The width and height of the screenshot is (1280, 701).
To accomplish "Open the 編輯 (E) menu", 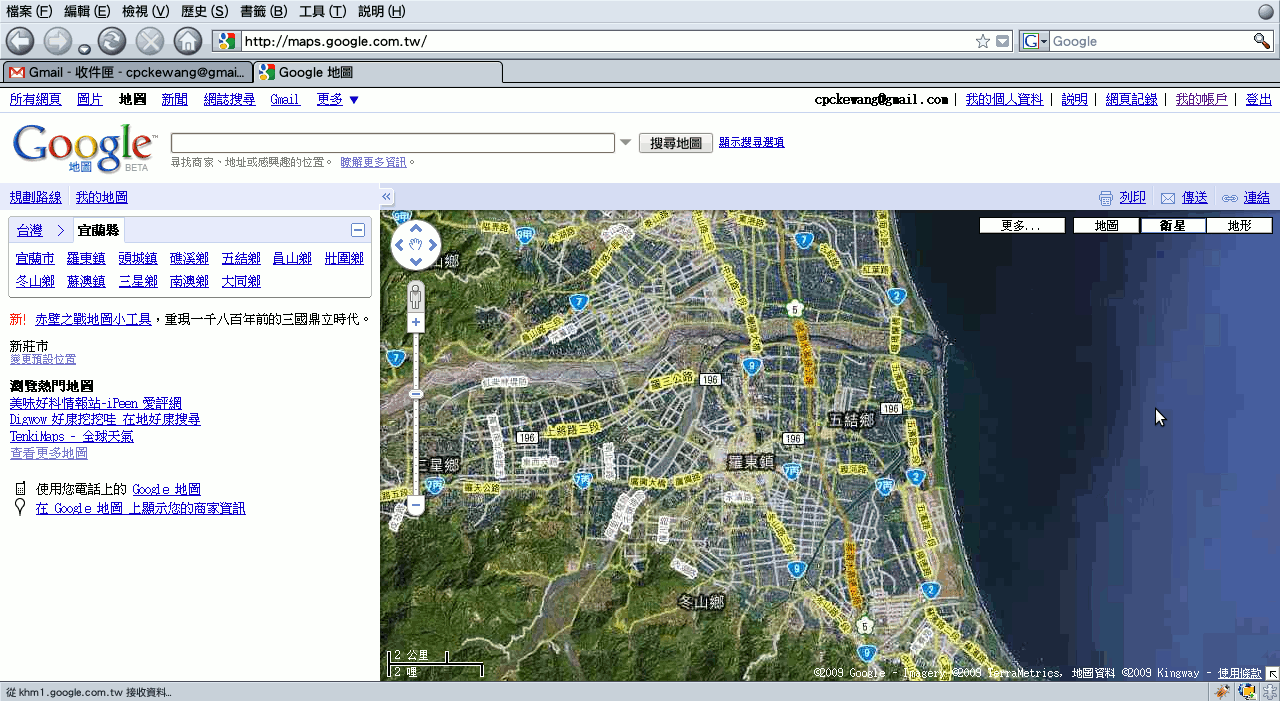I will click(x=88, y=11).
